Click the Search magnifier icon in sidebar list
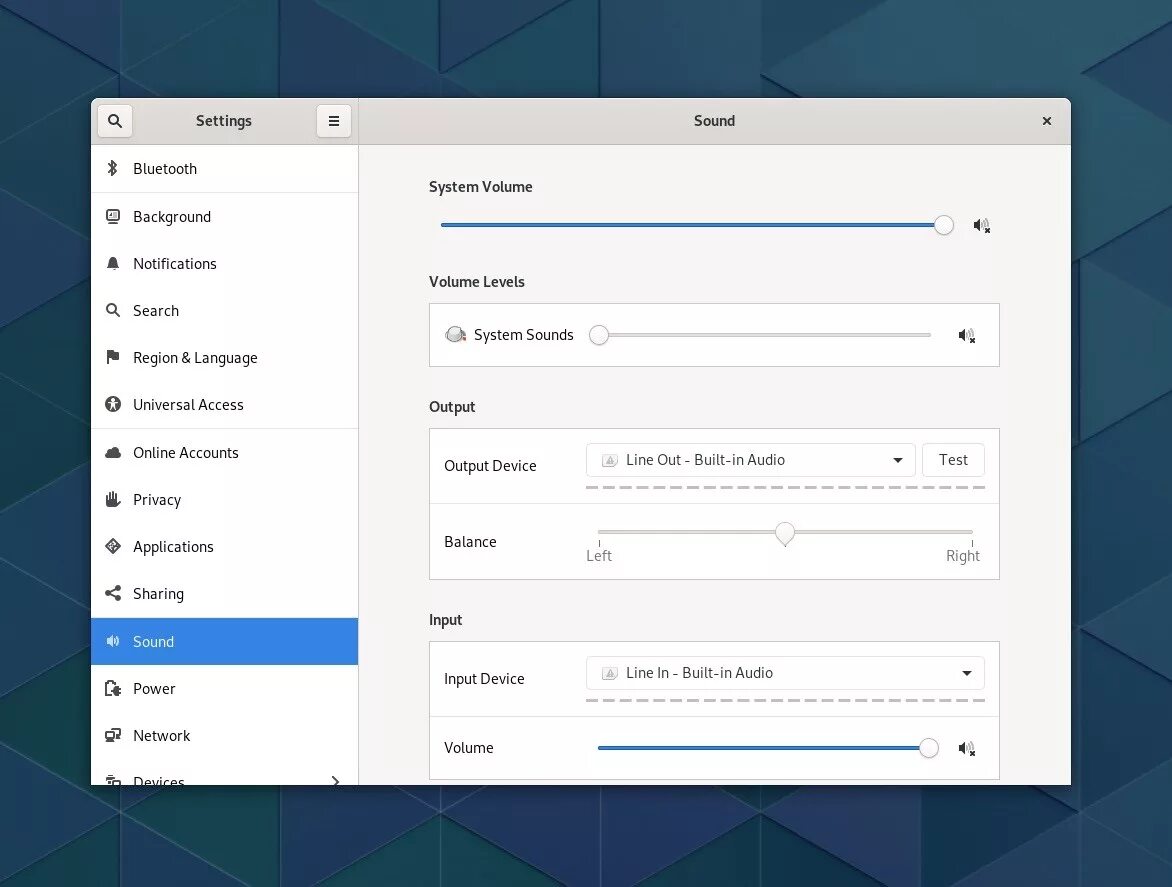 113,310
